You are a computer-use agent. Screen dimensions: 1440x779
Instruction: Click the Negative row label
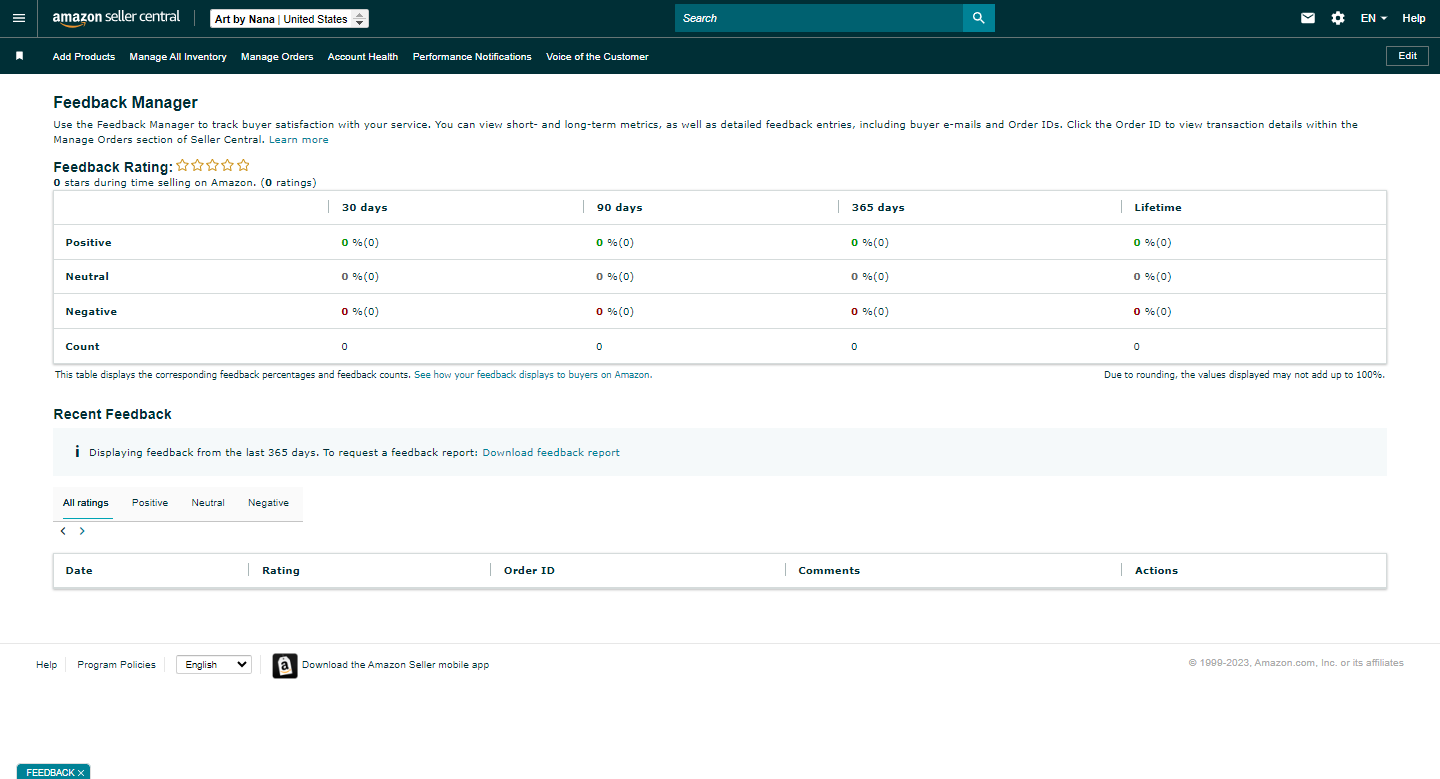(x=91, y=312)
